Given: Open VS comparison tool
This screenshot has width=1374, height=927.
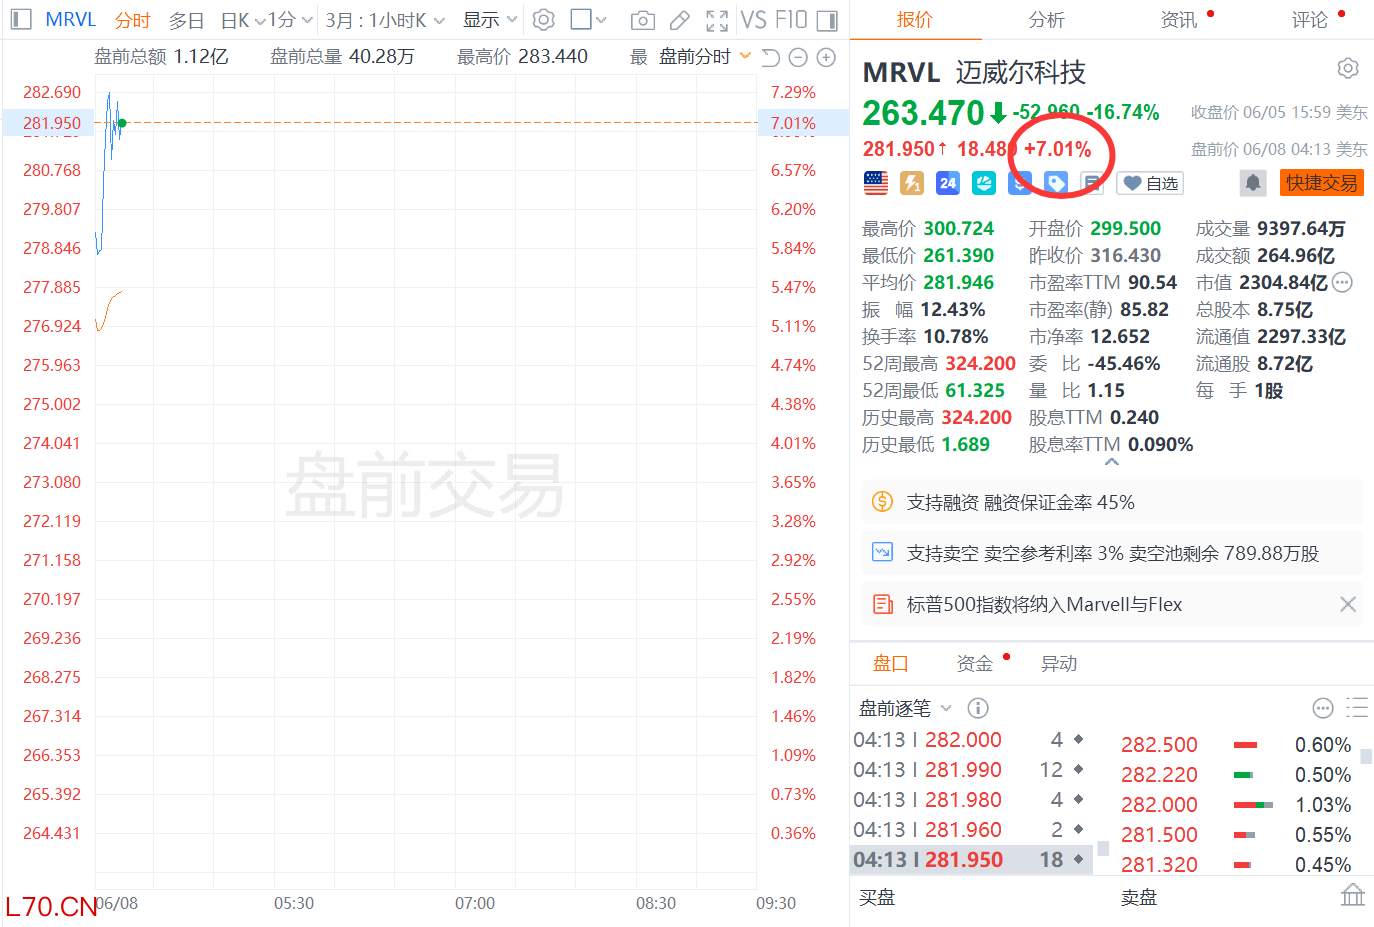Looking at the screenshot, I should [x=754, y=20].
